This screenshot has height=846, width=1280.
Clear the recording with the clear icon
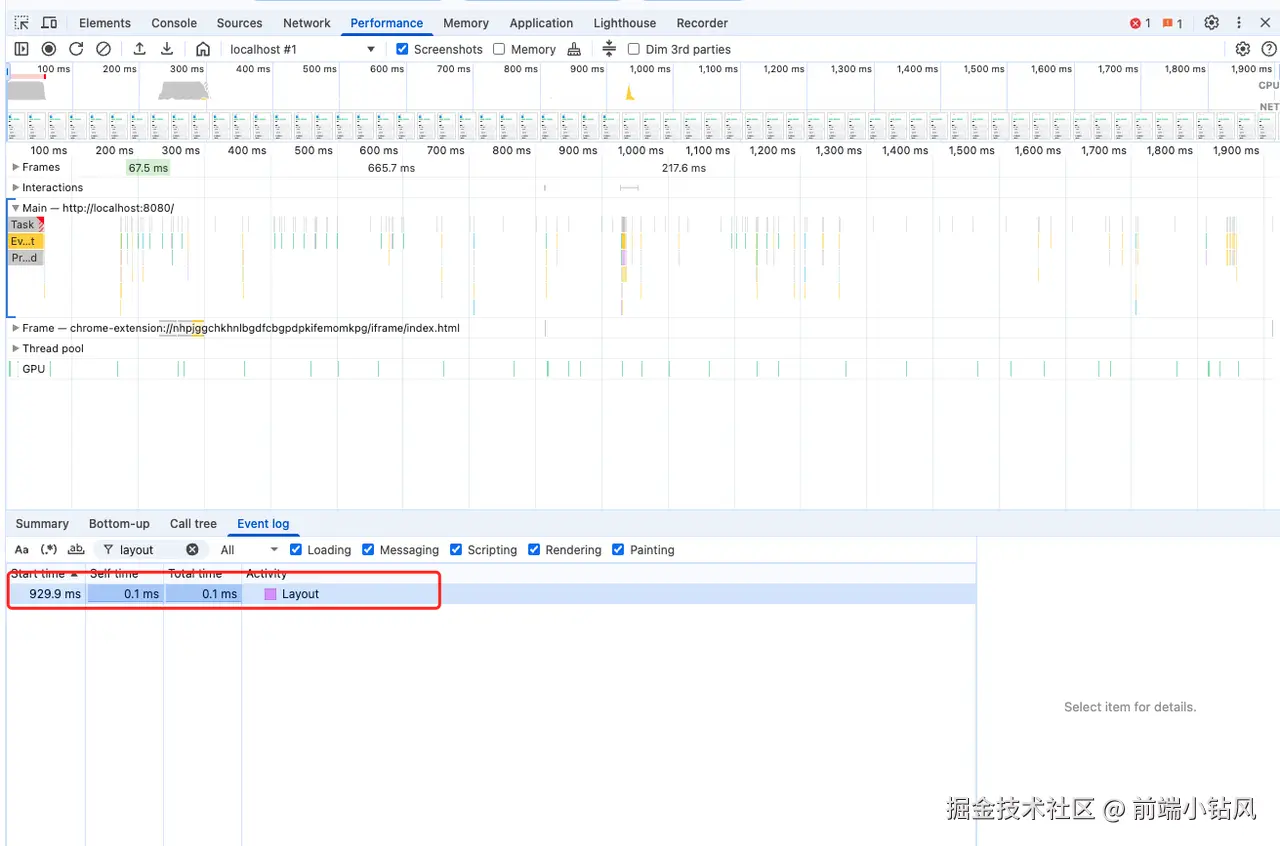[103, 49]
